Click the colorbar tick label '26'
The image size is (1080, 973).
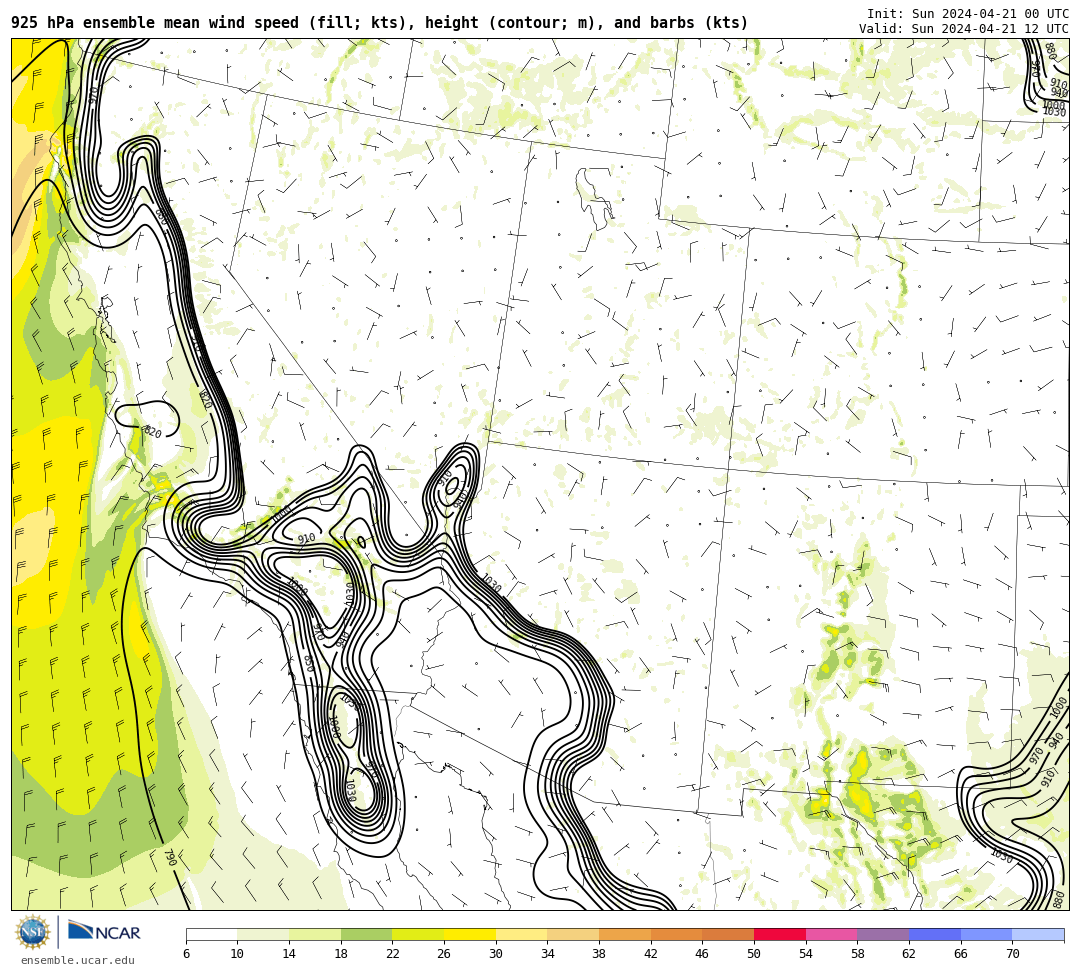pyautogui.click(x=444, y=954)
